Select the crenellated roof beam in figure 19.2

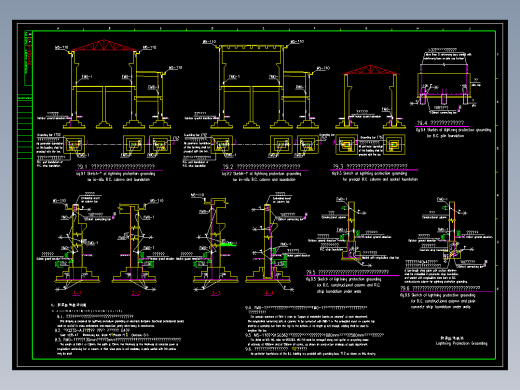pos(252,49)
